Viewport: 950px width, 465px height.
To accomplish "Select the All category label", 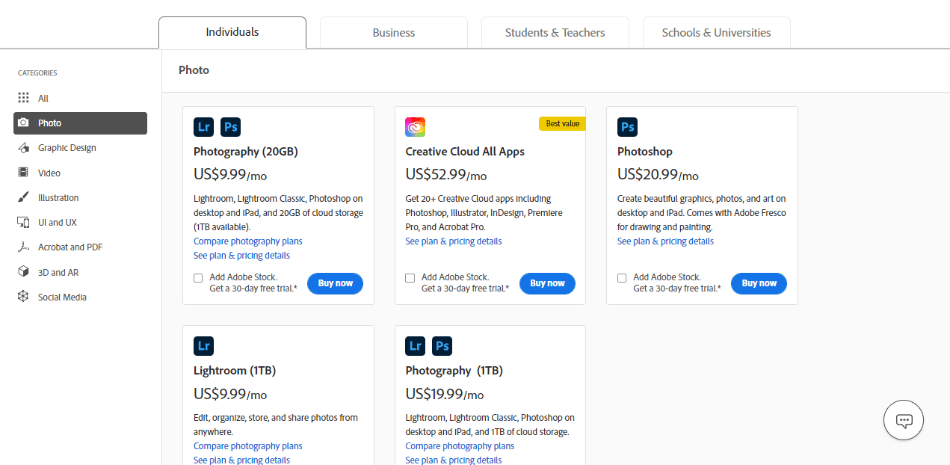I will point(43,98).
